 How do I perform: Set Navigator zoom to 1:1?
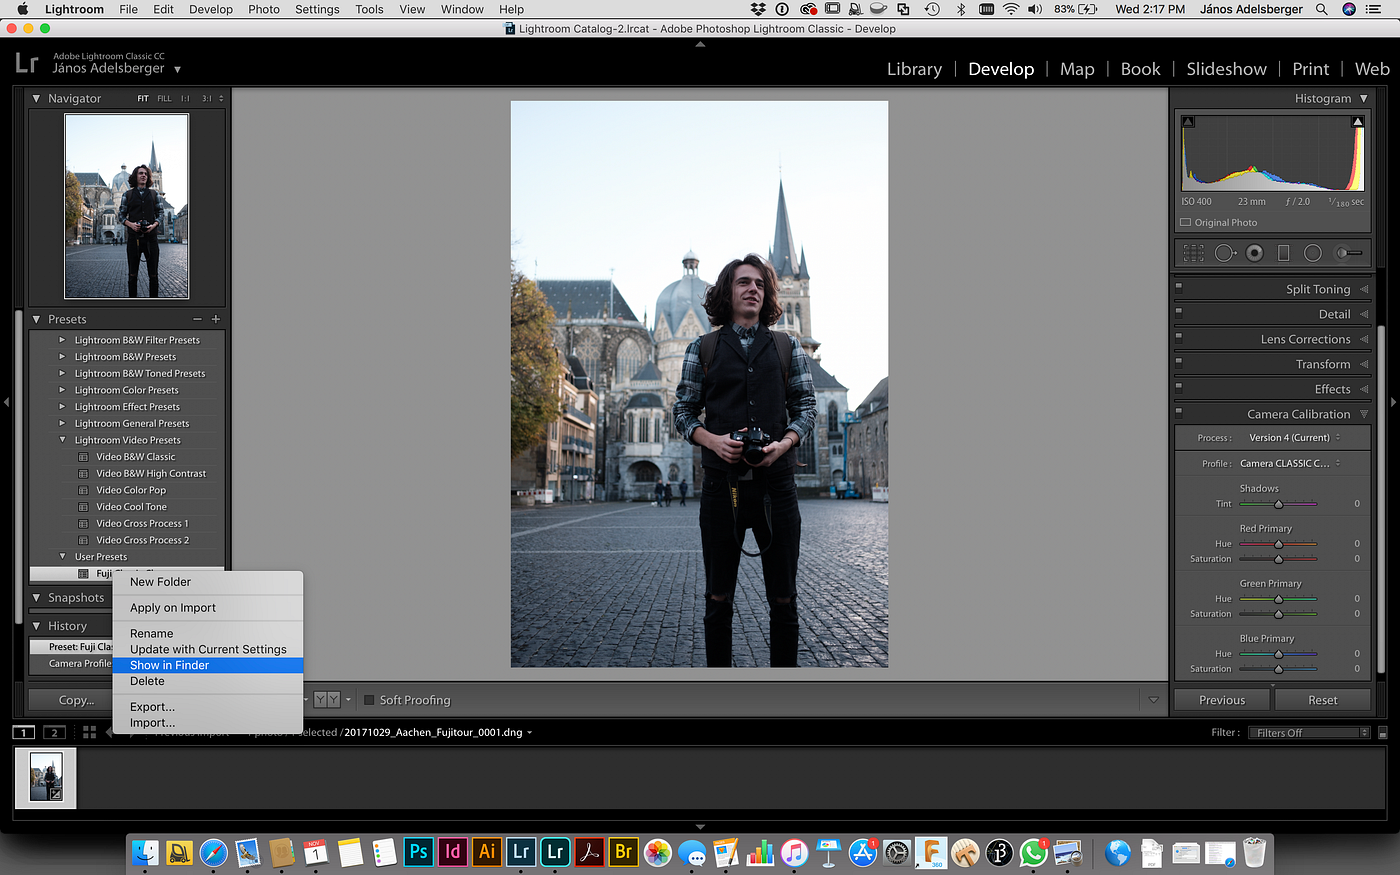tap(185, 98)
